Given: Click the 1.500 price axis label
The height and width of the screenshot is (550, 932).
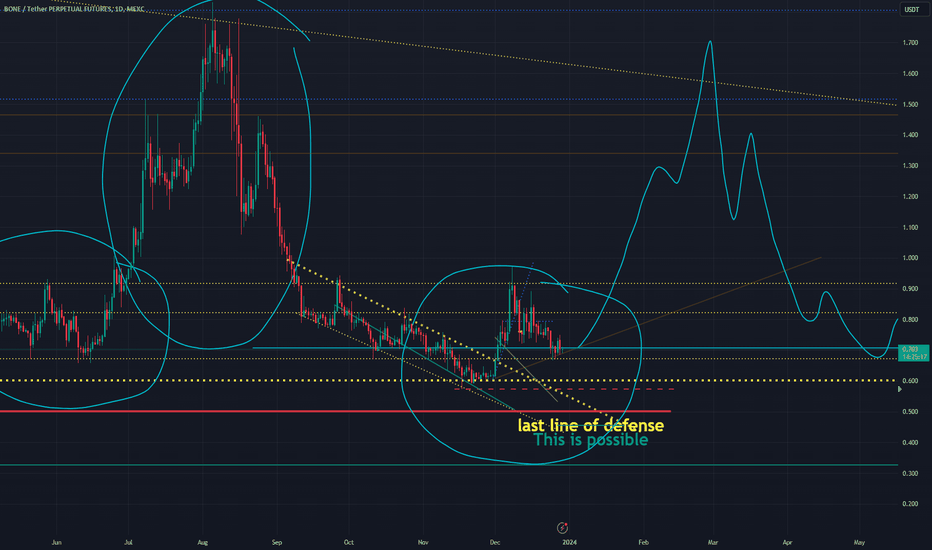Looking at the screenshot, I should 910,105.
